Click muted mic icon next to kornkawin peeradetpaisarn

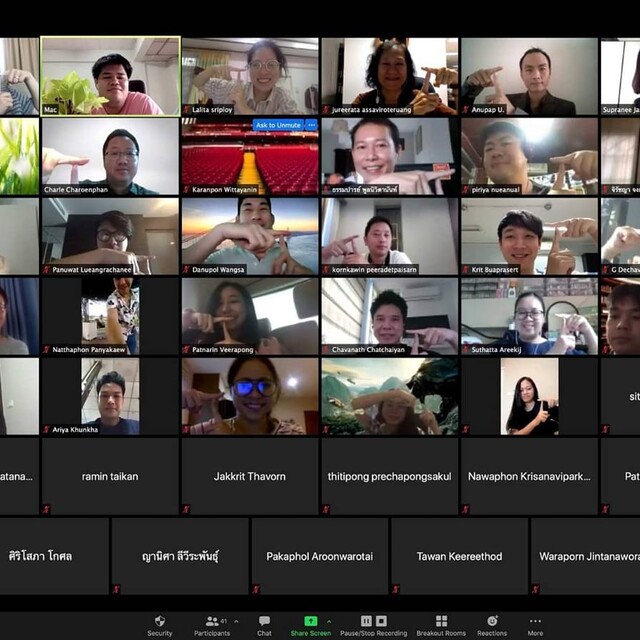pyautogui.click(x=326, y=269)
